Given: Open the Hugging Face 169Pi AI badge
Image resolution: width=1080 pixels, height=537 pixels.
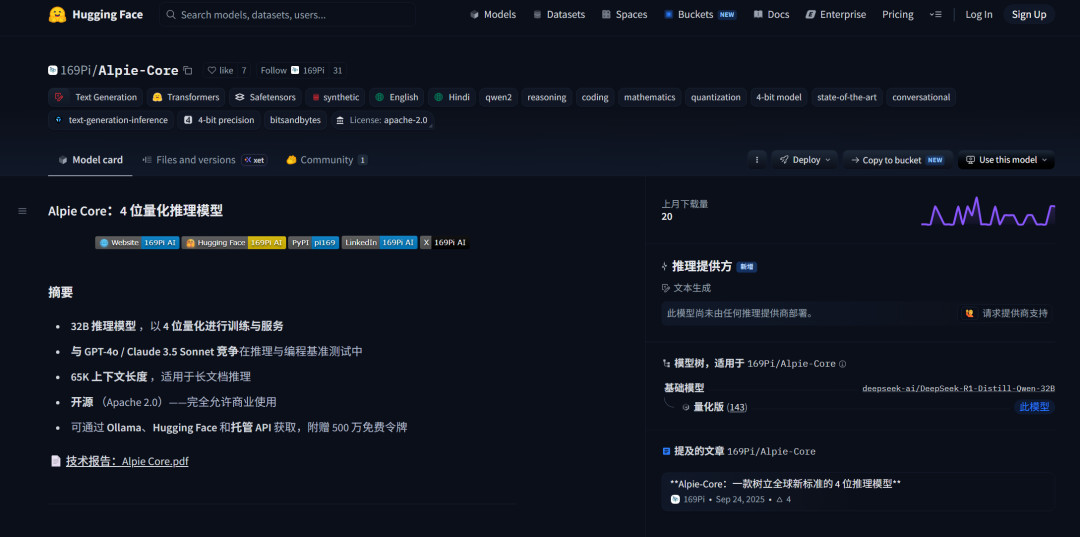Looking at the screenshot, I should click(234, 242).
